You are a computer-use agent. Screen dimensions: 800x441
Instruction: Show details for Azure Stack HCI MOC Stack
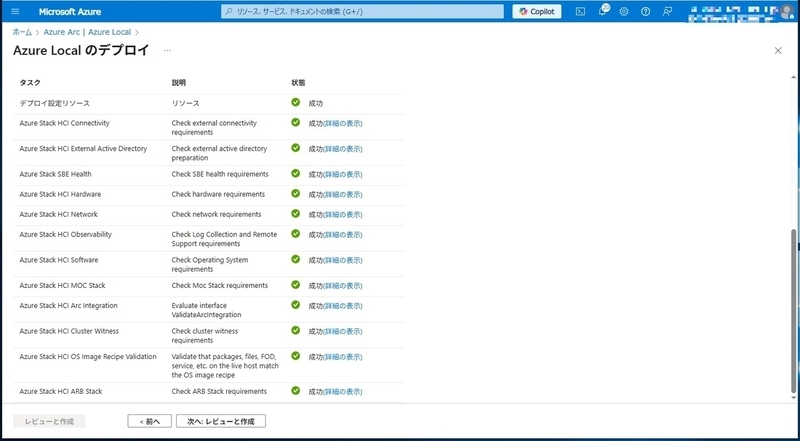[x=343, y=286]
